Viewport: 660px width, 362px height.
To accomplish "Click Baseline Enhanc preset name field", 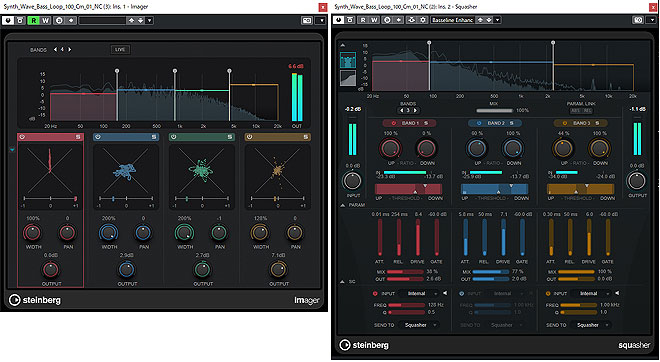I will [453, 20].
